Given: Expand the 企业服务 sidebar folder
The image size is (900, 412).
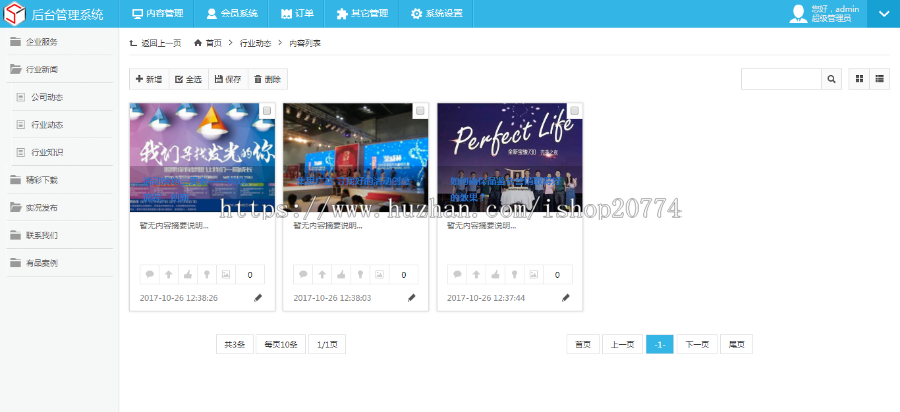Looking at the screenshot, I should (x=16, y=42).
